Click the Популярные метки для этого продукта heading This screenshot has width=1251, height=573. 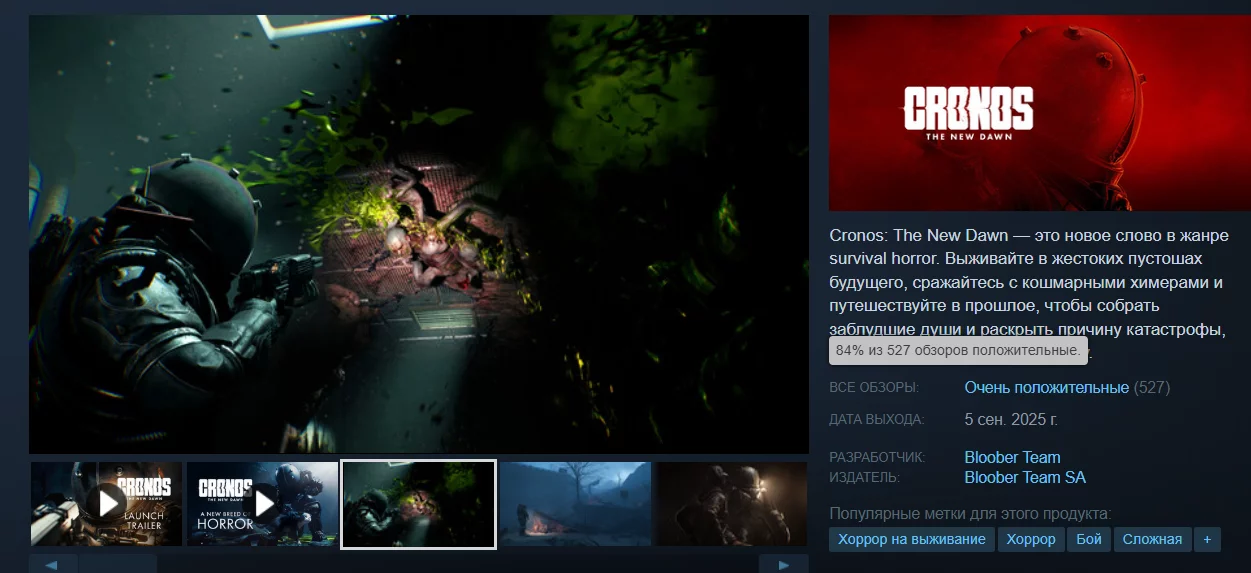click(970, 514)
